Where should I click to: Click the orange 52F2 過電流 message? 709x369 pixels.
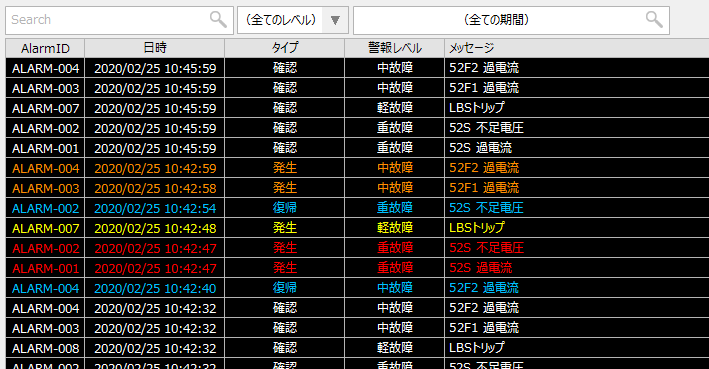(x=484, y=168)
